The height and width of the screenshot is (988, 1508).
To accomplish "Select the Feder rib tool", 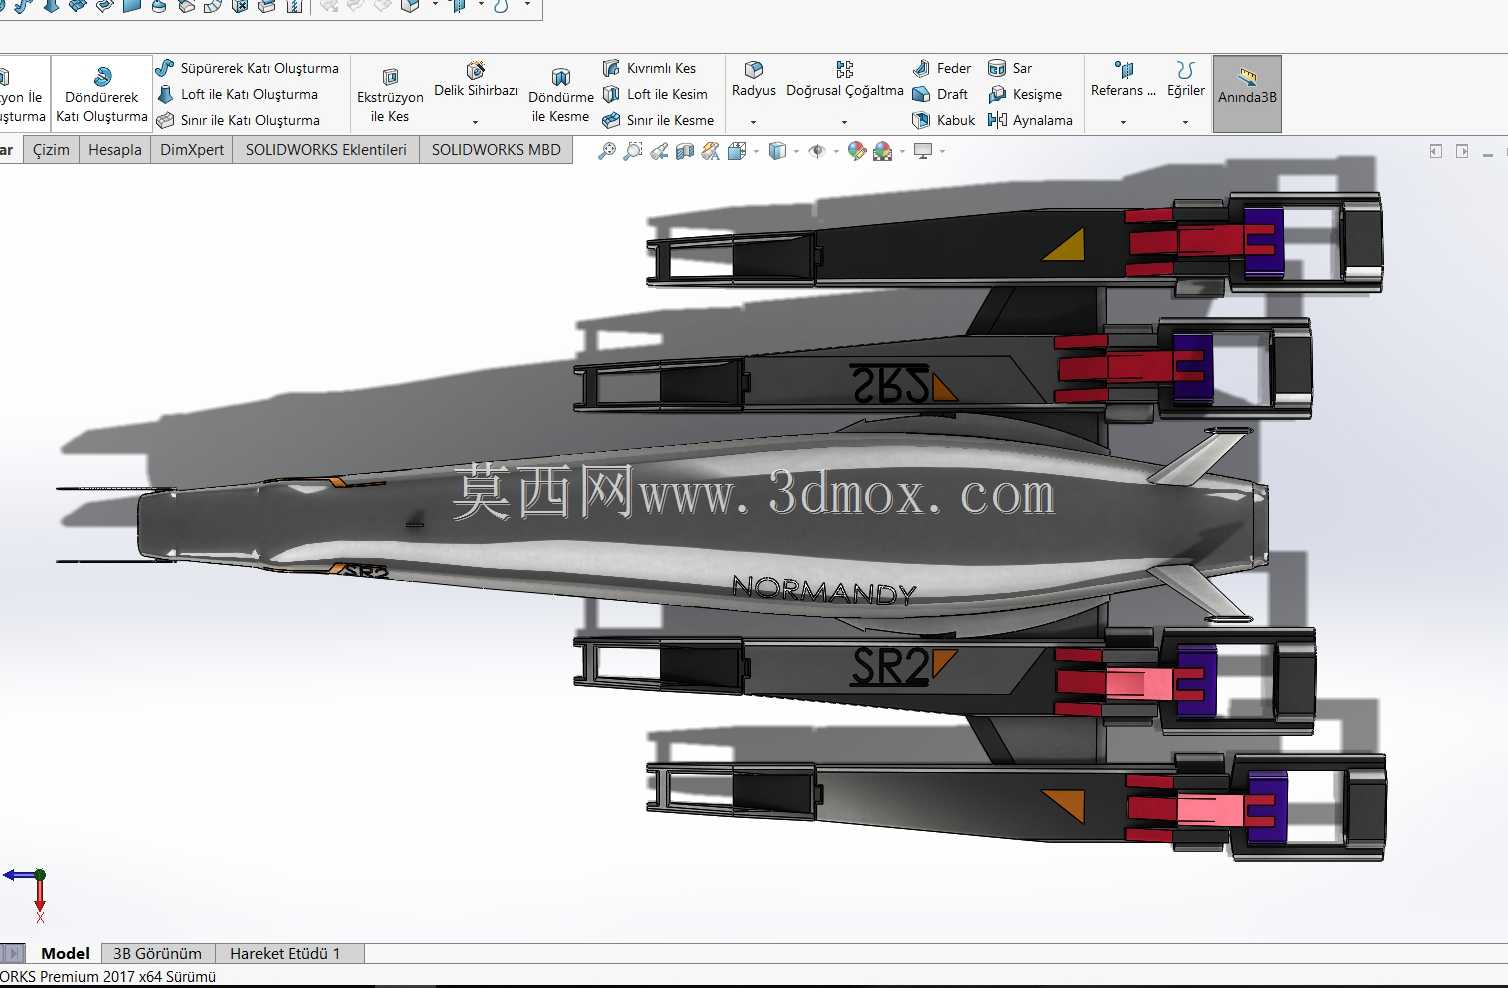I will pyautogui.click(x=941, y=68).
